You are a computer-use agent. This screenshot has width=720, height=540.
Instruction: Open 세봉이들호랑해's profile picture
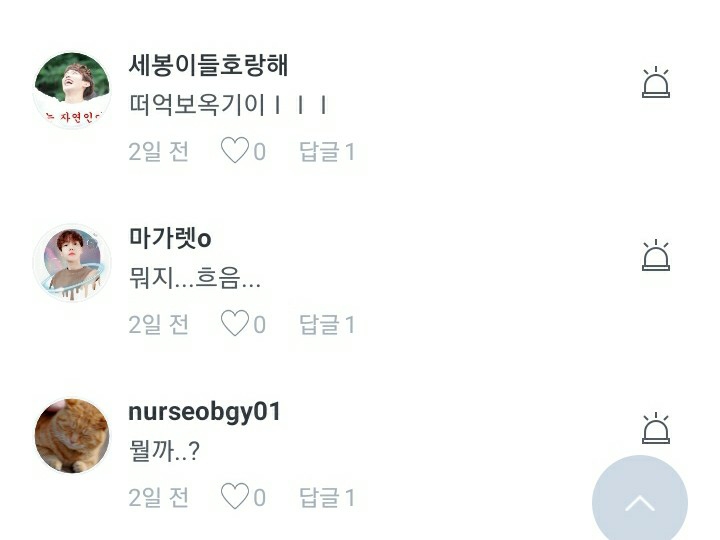click(72, 90)
